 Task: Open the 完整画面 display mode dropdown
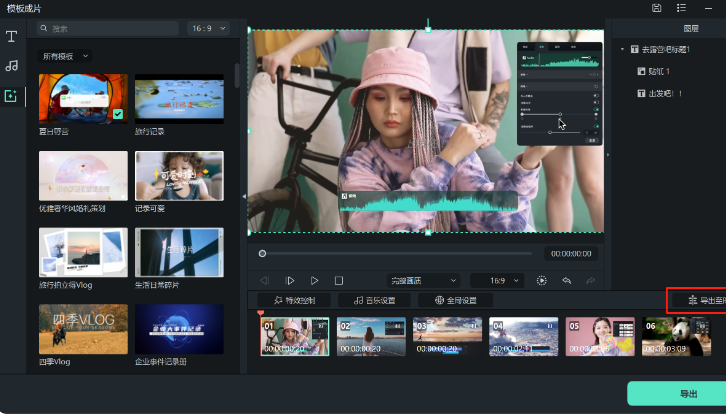[423, 281]
